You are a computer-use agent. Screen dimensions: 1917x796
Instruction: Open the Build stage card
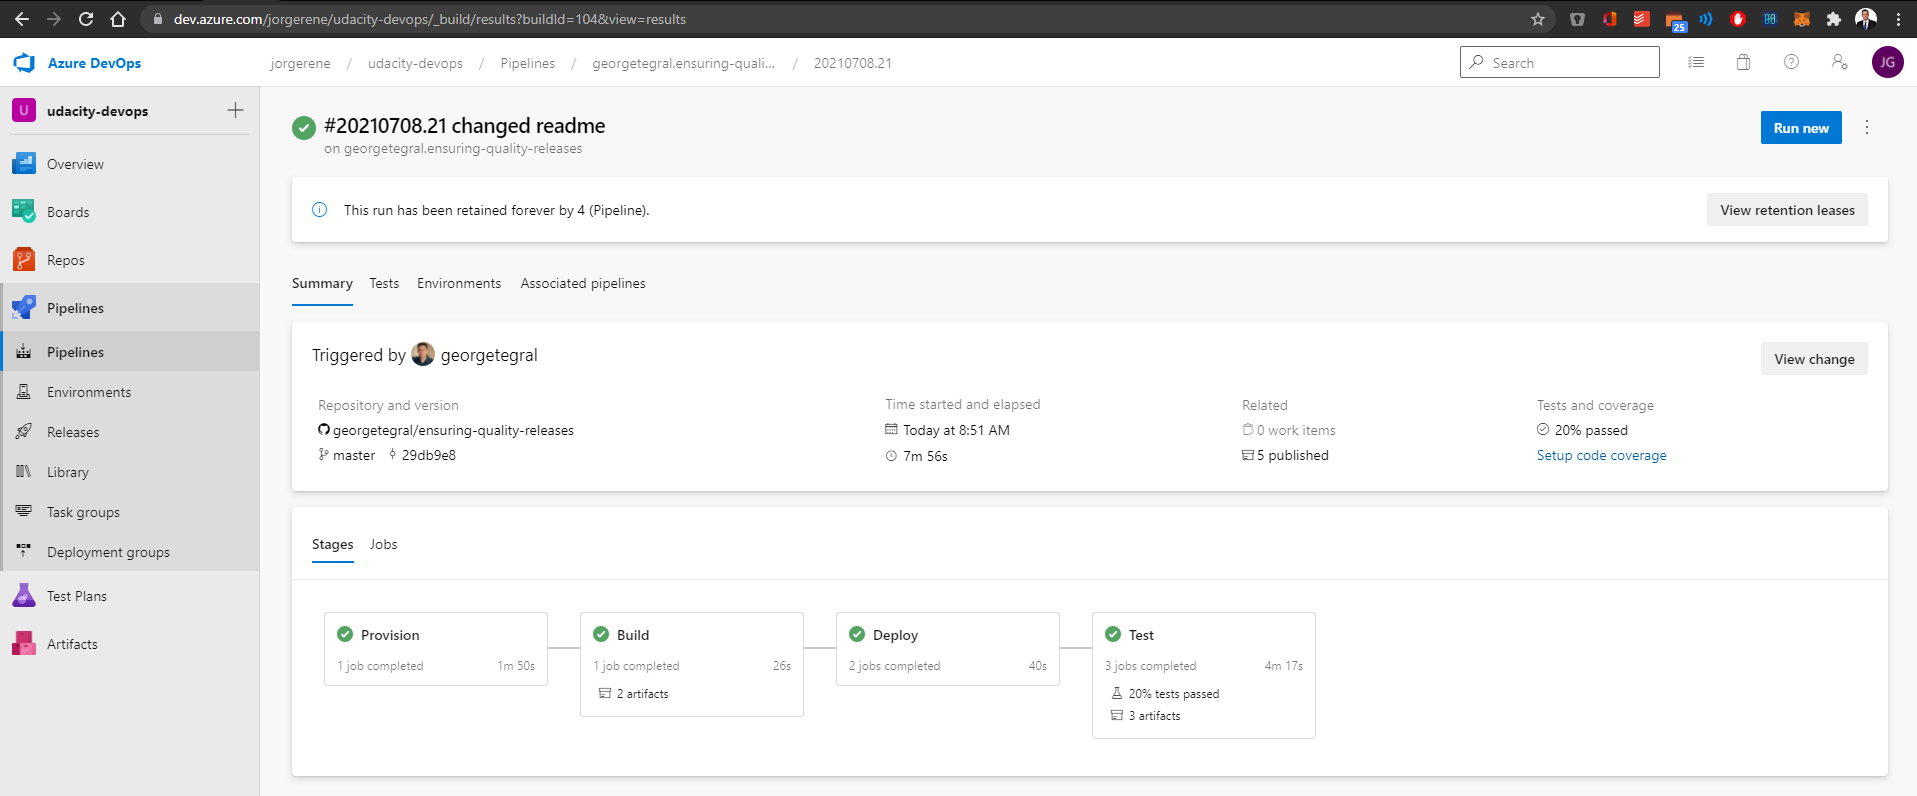pos(692,664)
